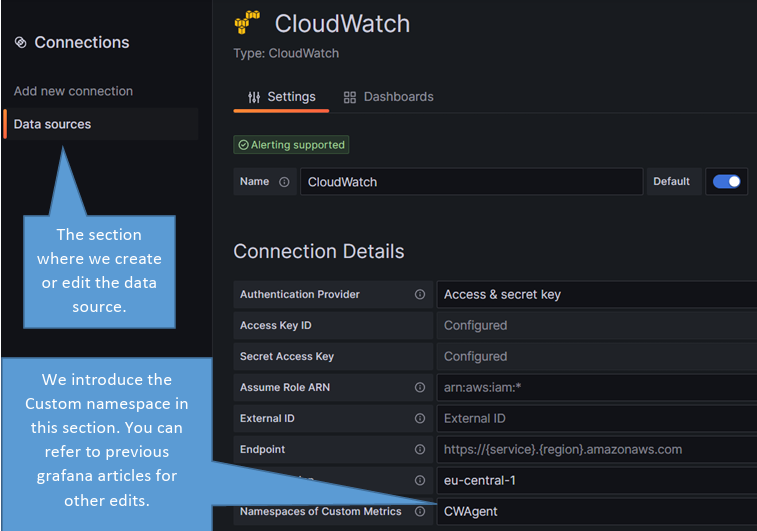Screen dimensions: 757x531
Task: Select Data sources in sidebar
Action: [x=101, y=124]
